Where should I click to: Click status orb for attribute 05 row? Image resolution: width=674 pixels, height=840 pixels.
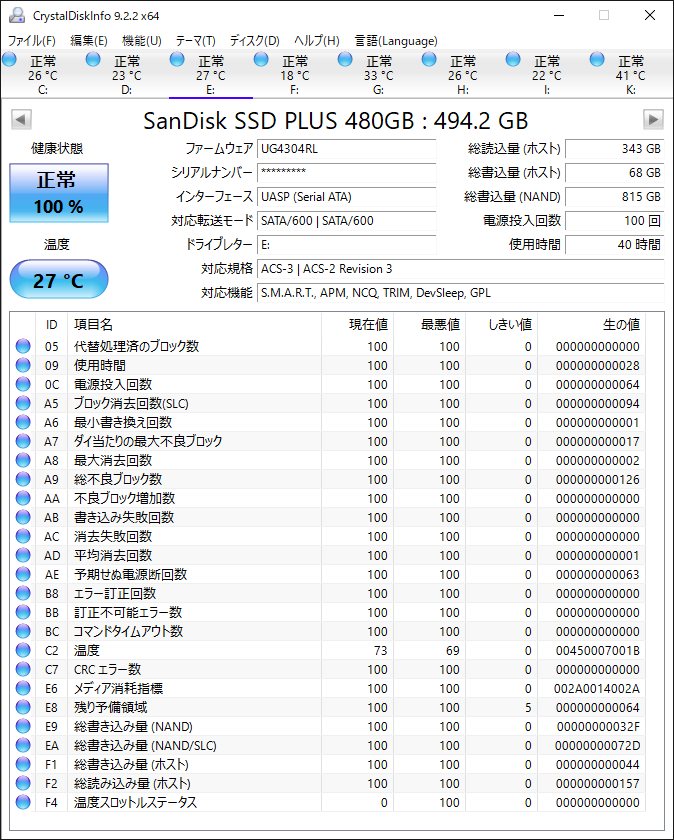[x=23, y=347]
